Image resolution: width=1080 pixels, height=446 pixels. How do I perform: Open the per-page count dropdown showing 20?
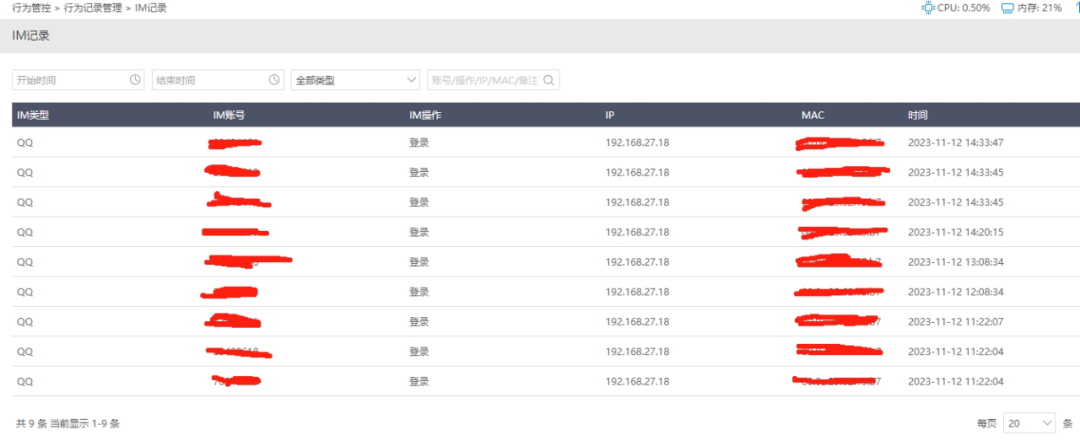[1029, 423]
